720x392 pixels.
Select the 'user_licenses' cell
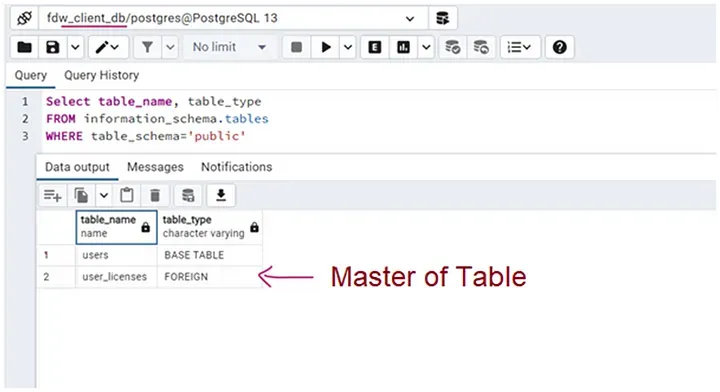pyautogui.click(x=117, y=277)
